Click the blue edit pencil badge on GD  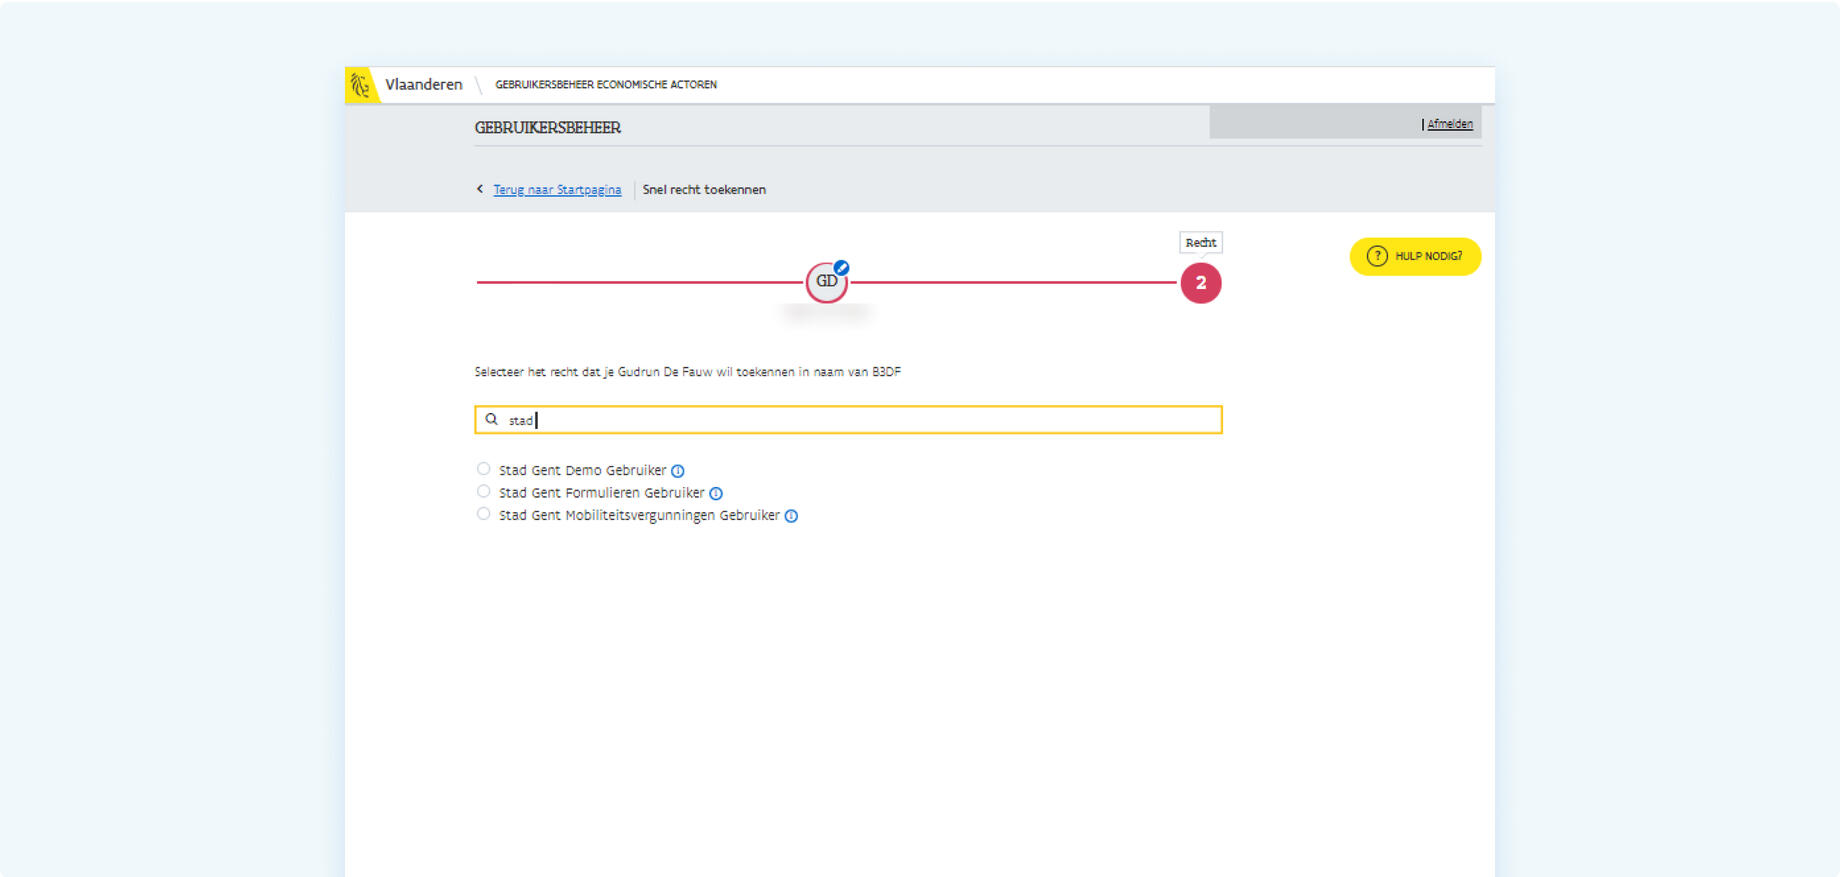click(x=842, y=267)
